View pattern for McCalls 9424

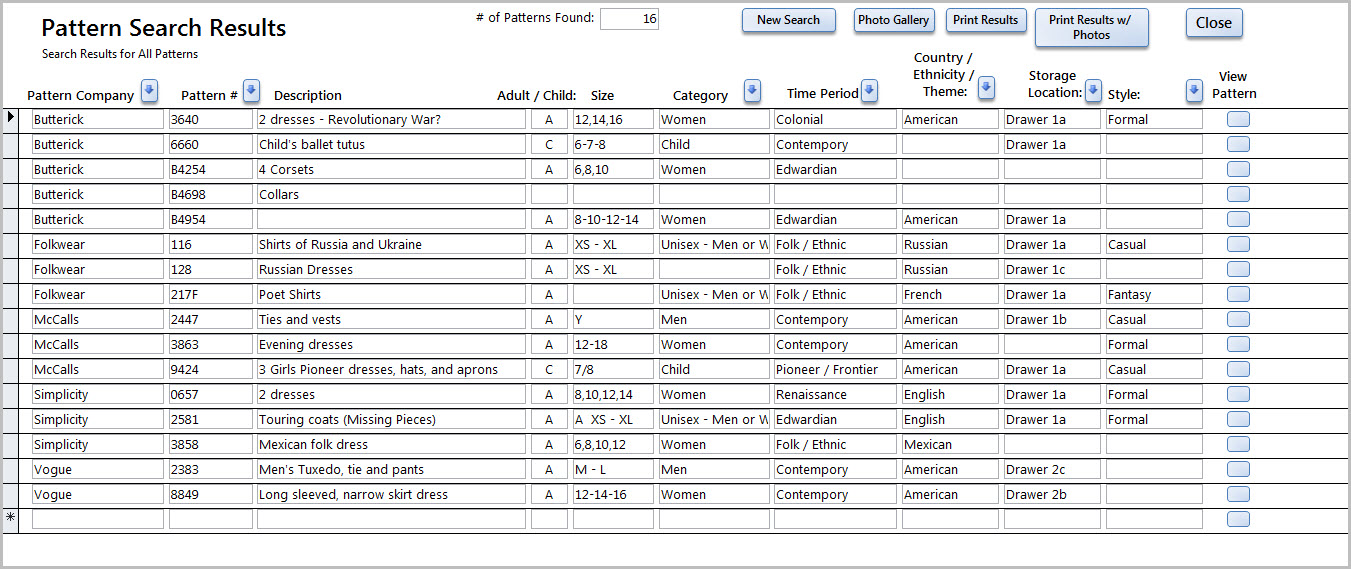(1238, 370)
